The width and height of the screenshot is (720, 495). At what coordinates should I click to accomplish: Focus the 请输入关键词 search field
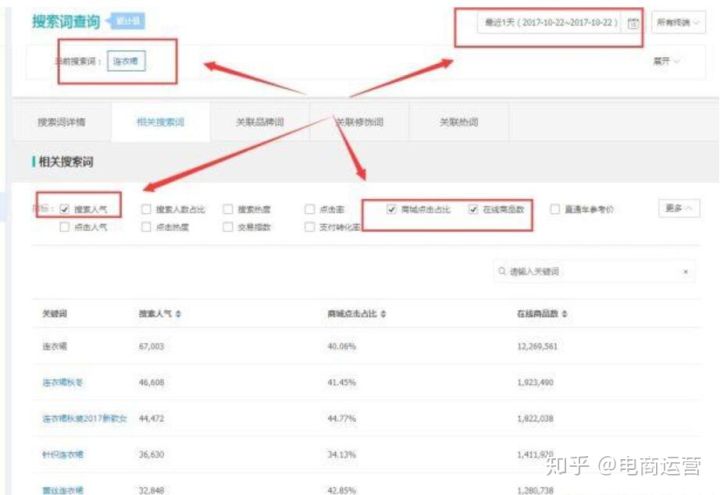(x=594, y=272)
